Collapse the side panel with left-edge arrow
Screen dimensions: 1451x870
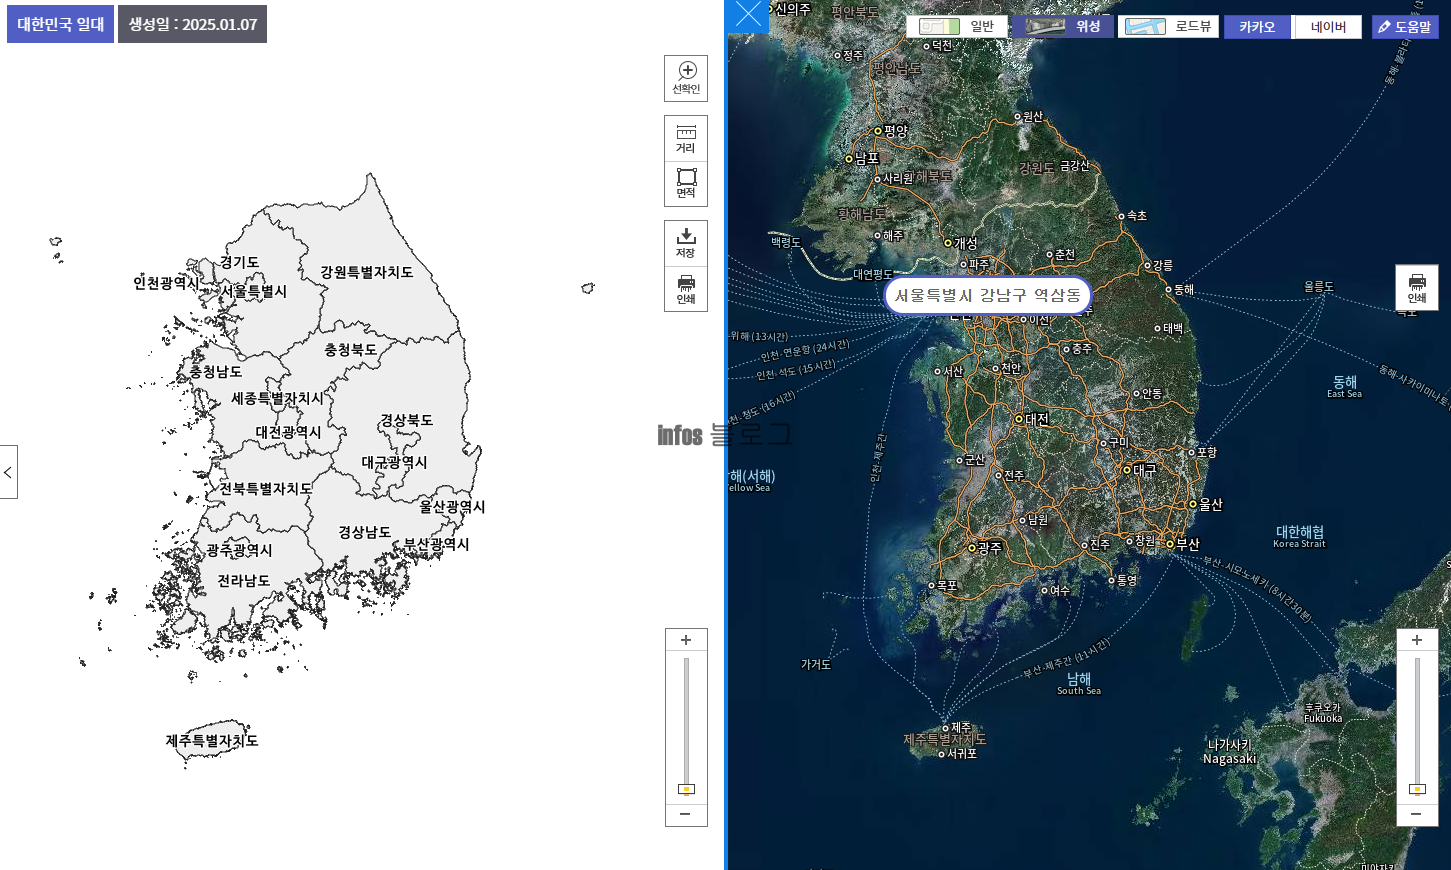pyautogui.click(x=8, y=472)
